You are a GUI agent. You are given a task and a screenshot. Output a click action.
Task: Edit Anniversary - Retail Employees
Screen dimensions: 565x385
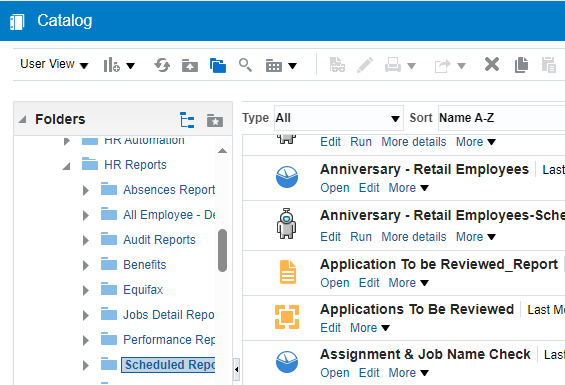point(369,188)
